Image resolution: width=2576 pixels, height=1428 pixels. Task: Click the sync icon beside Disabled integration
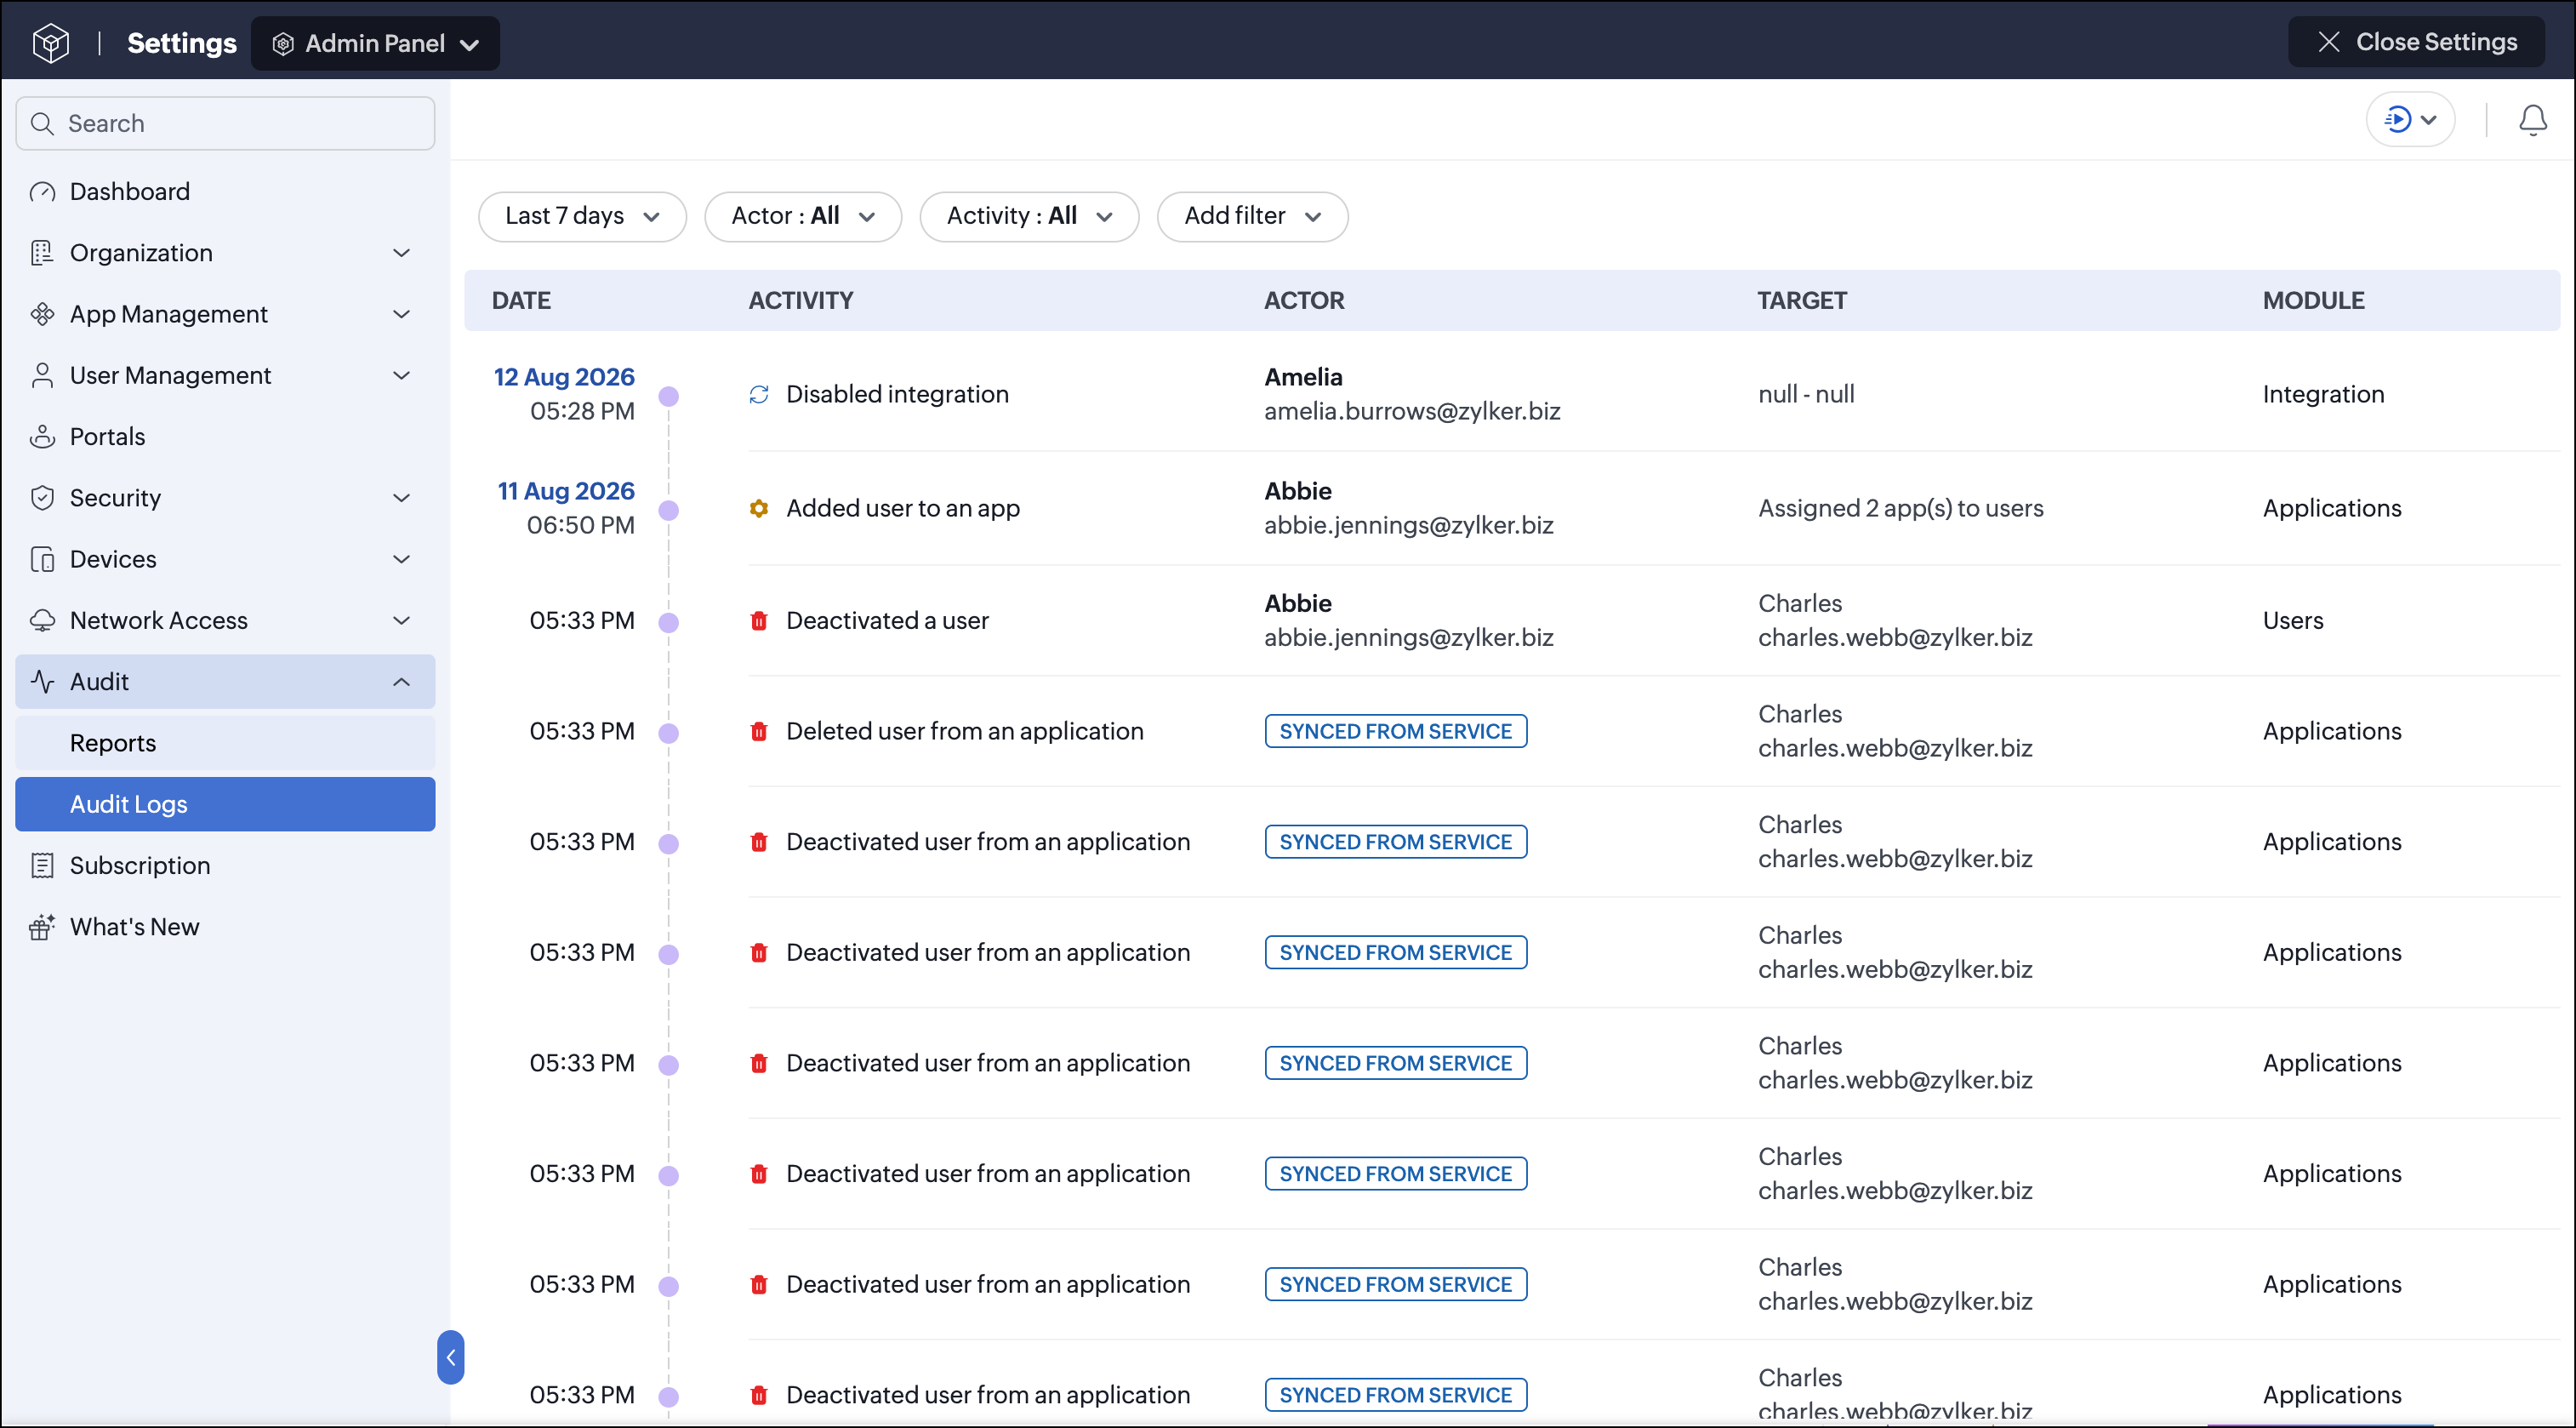point(759,395)
